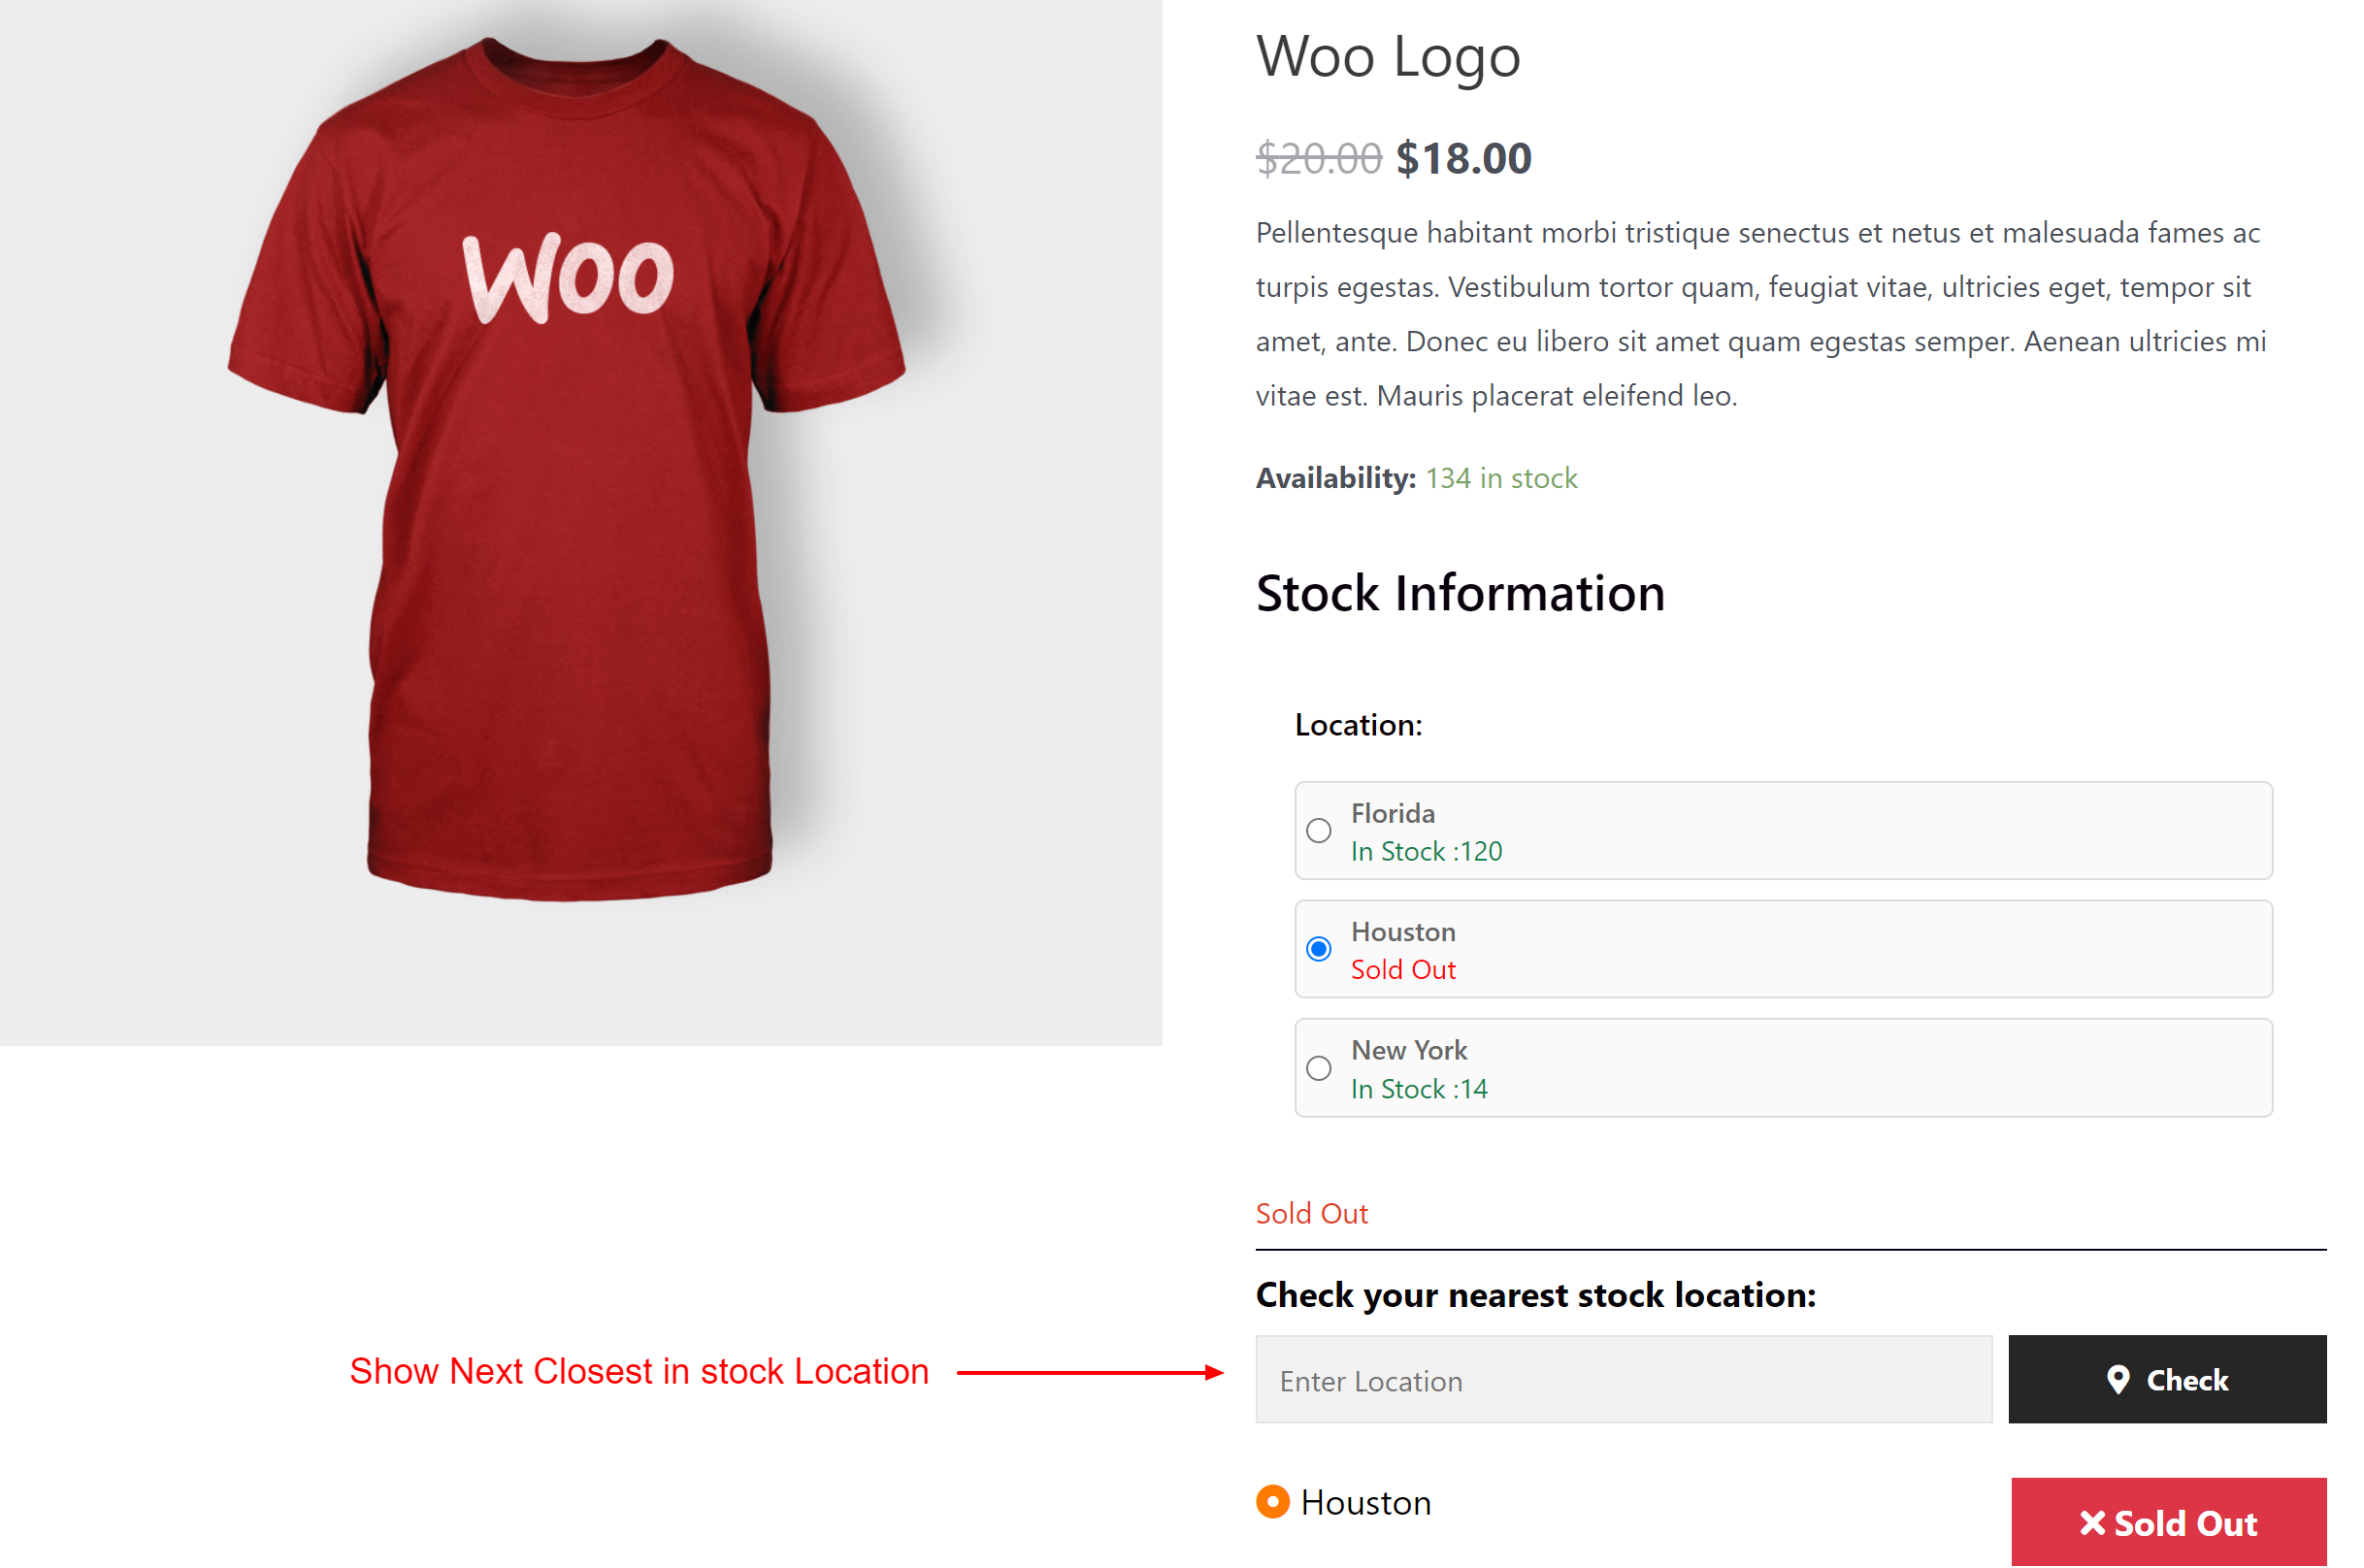The height and width of the screenshot is (1568, 2364).
Task: Click the orange Houston nearest-location radio indicator
Action: tap(1272, 1501)
